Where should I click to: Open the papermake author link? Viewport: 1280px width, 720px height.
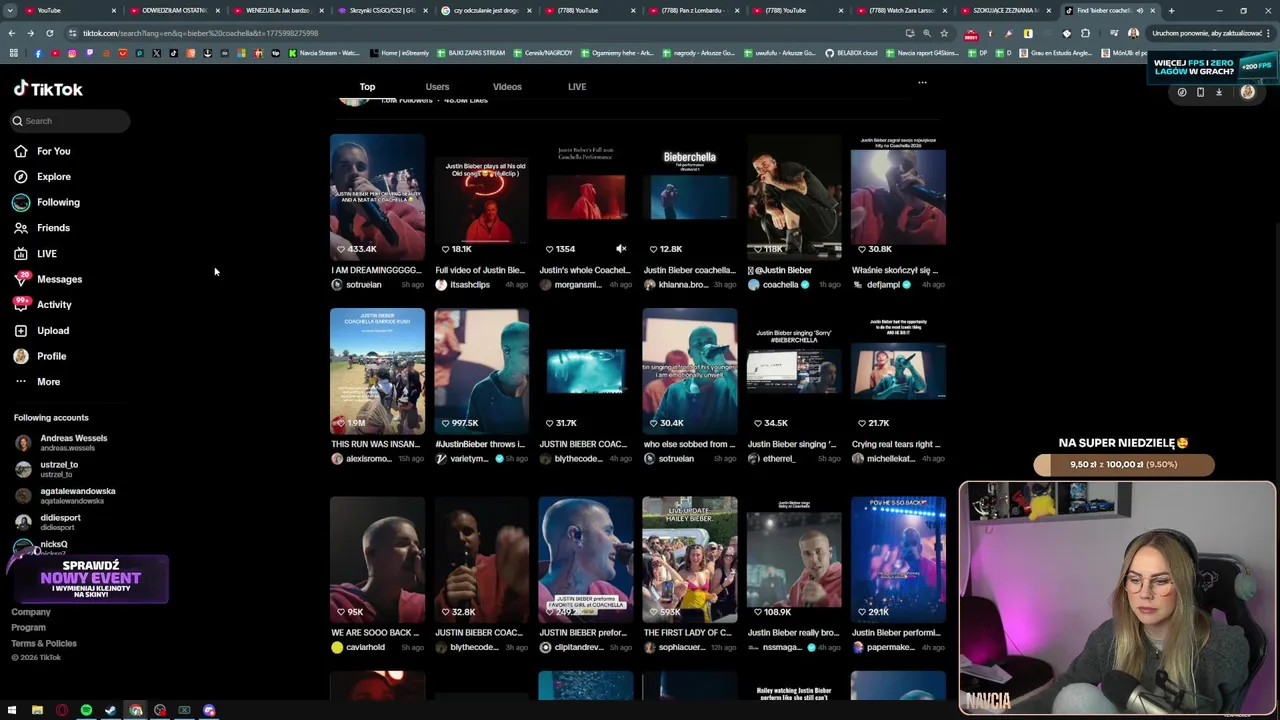(x=890, y=648)
